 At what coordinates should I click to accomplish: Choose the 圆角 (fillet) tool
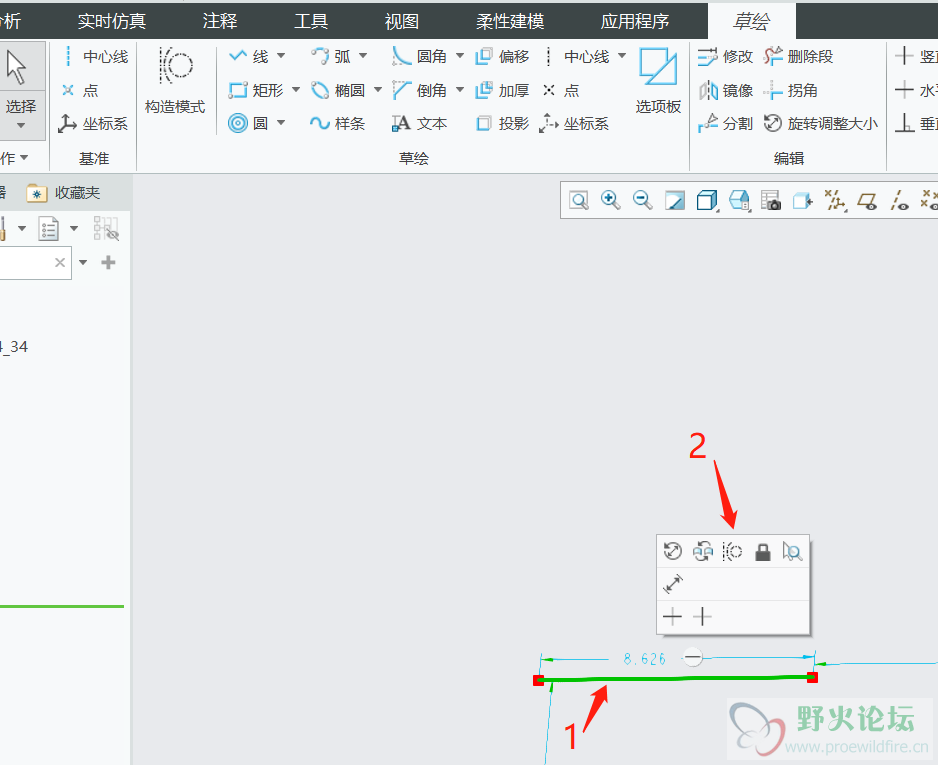click(x=419, y=57)
